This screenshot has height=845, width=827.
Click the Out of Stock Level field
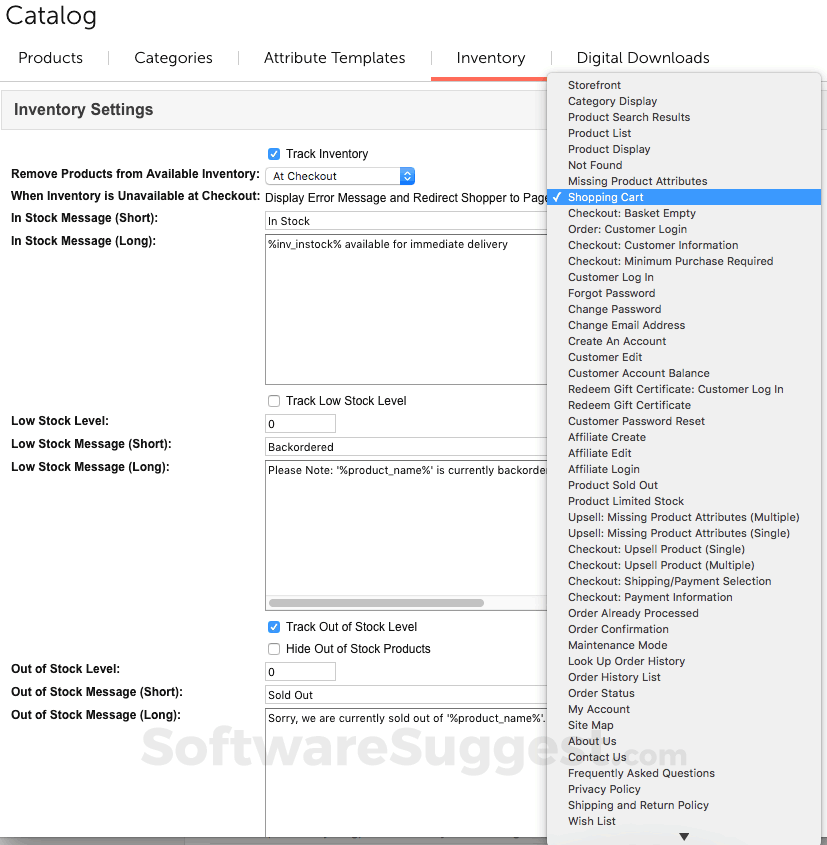tap(300, 672)
